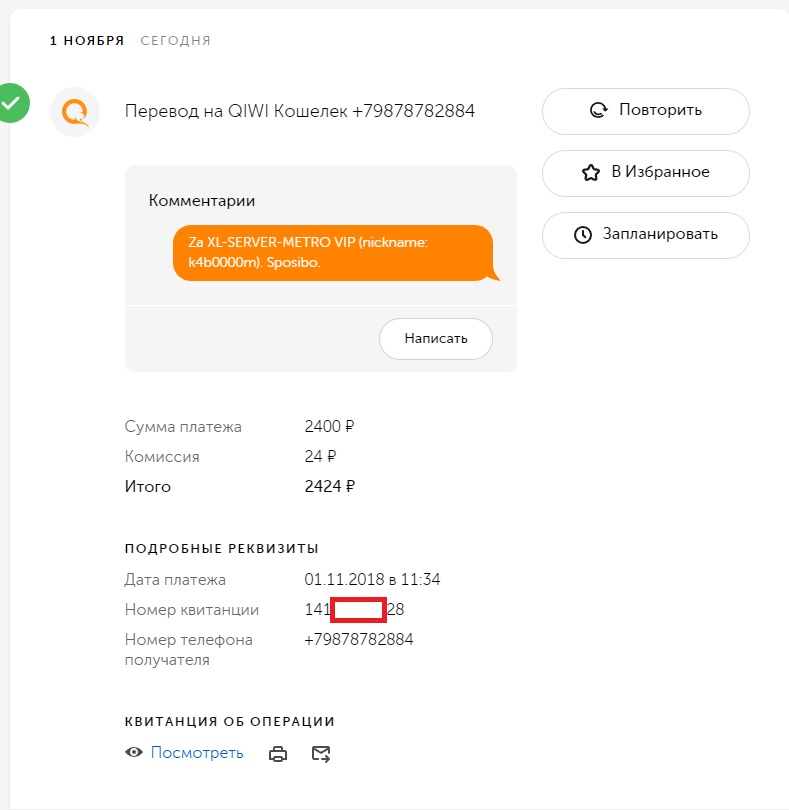Print the receipt using the printer icon

click(278, 754)
